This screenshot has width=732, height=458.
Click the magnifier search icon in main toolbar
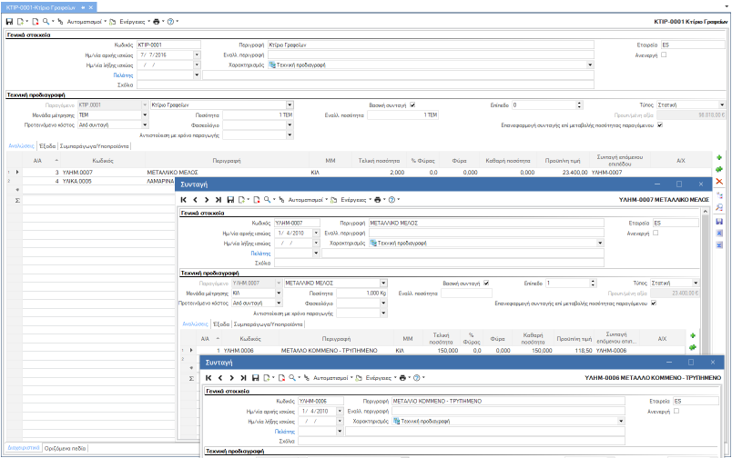(x=46, y=21)
